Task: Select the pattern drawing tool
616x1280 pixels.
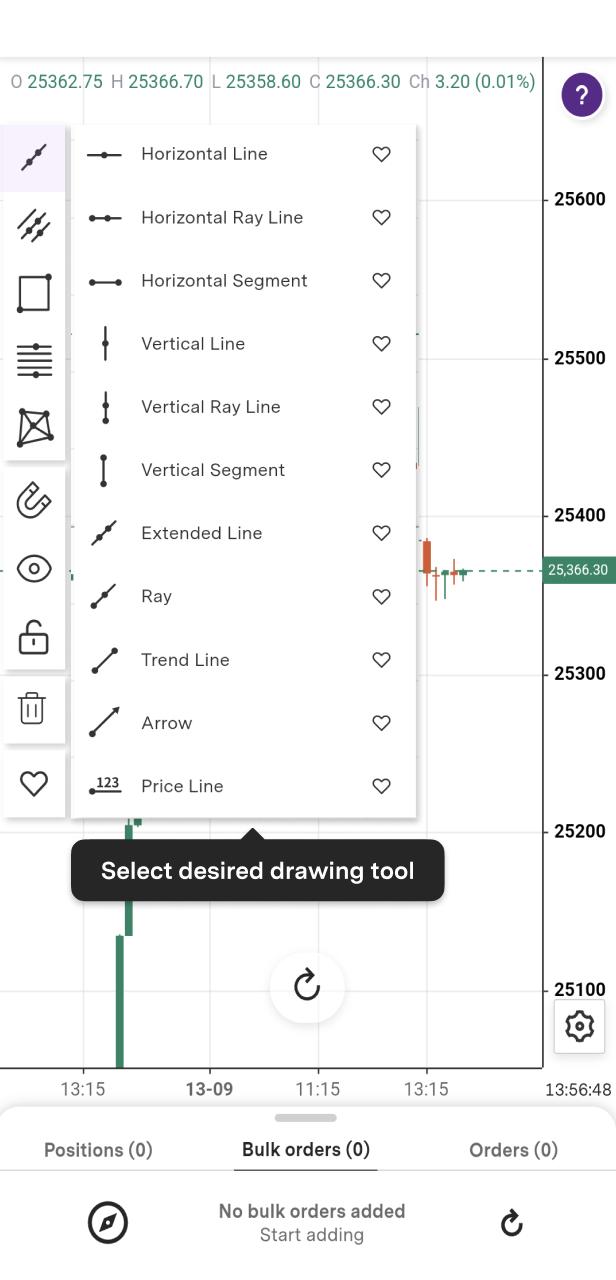Action: [x=34, y=427]
